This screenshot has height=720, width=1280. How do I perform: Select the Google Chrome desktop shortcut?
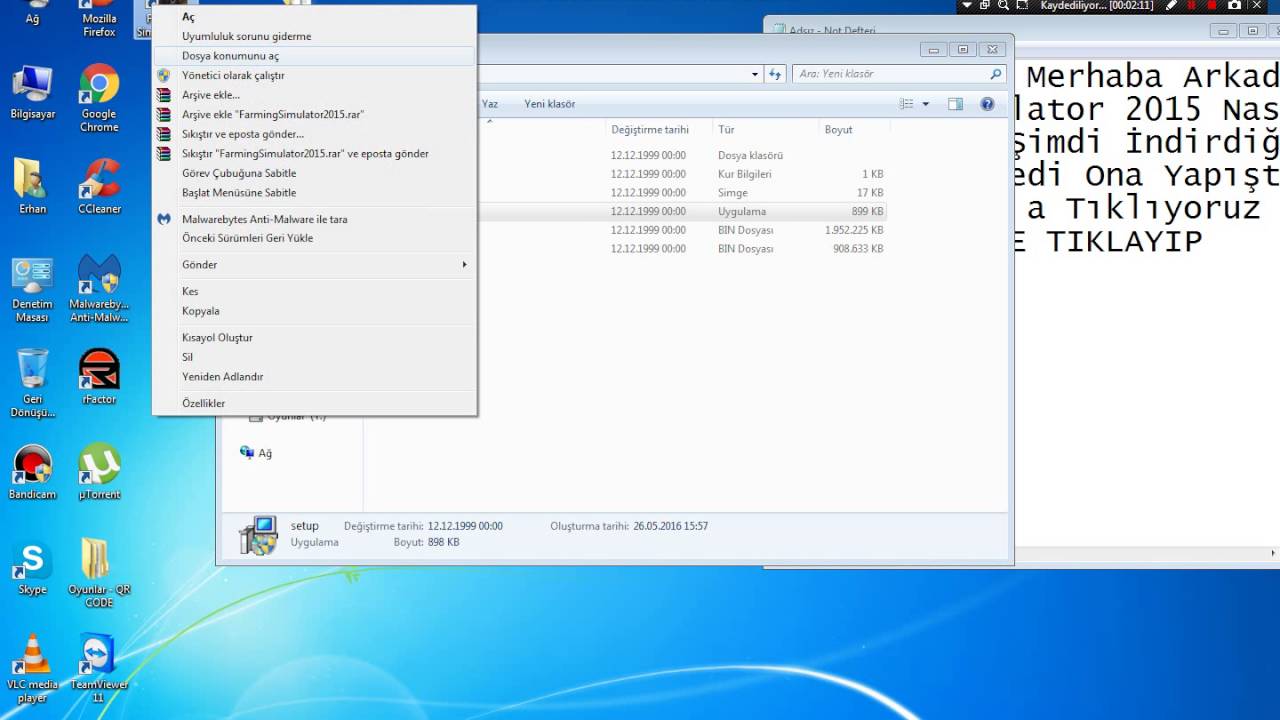pos(99,98)
